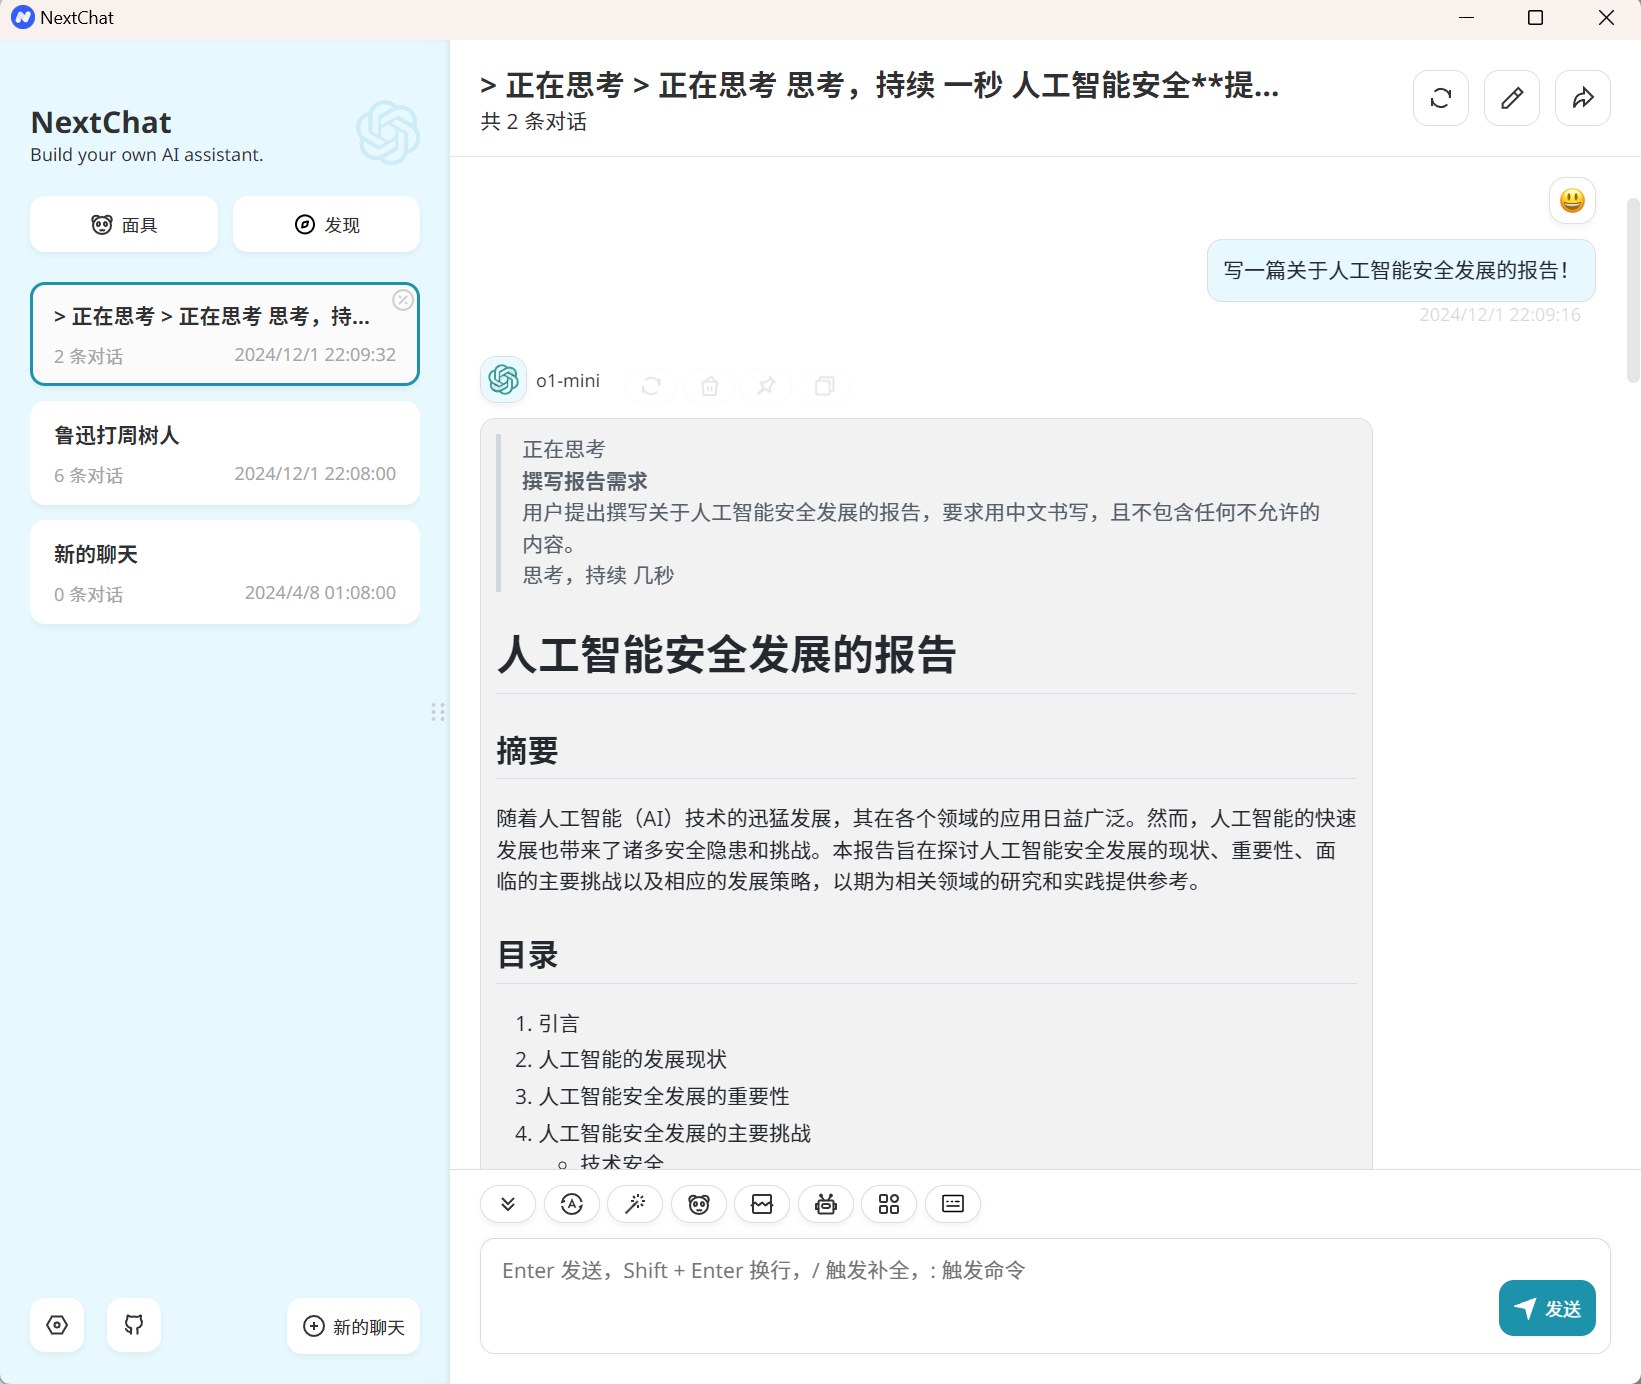The width and height of the screenshot is (1641, 1384).
Task: Open the model selector robot icon
Action: (x=825, y=1204)
